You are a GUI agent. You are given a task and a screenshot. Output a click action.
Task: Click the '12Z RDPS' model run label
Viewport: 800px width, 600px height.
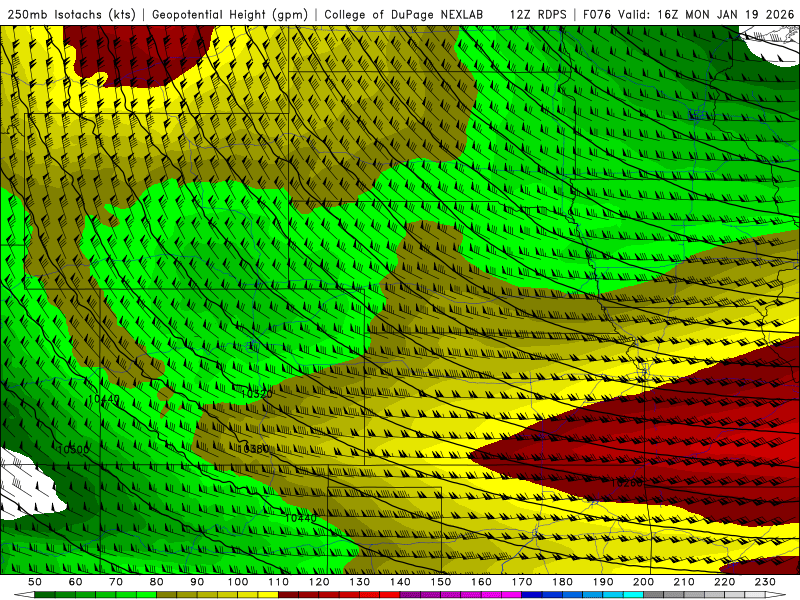pyautogui.click(x=538, y=14)
